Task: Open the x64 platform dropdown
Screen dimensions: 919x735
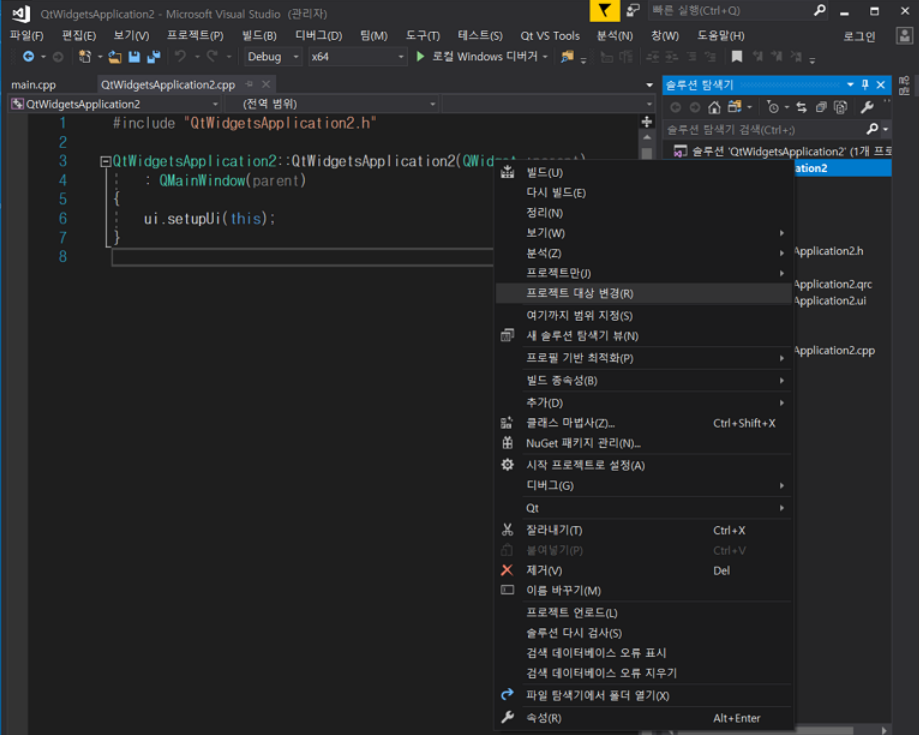Action: tap(358, 57)
